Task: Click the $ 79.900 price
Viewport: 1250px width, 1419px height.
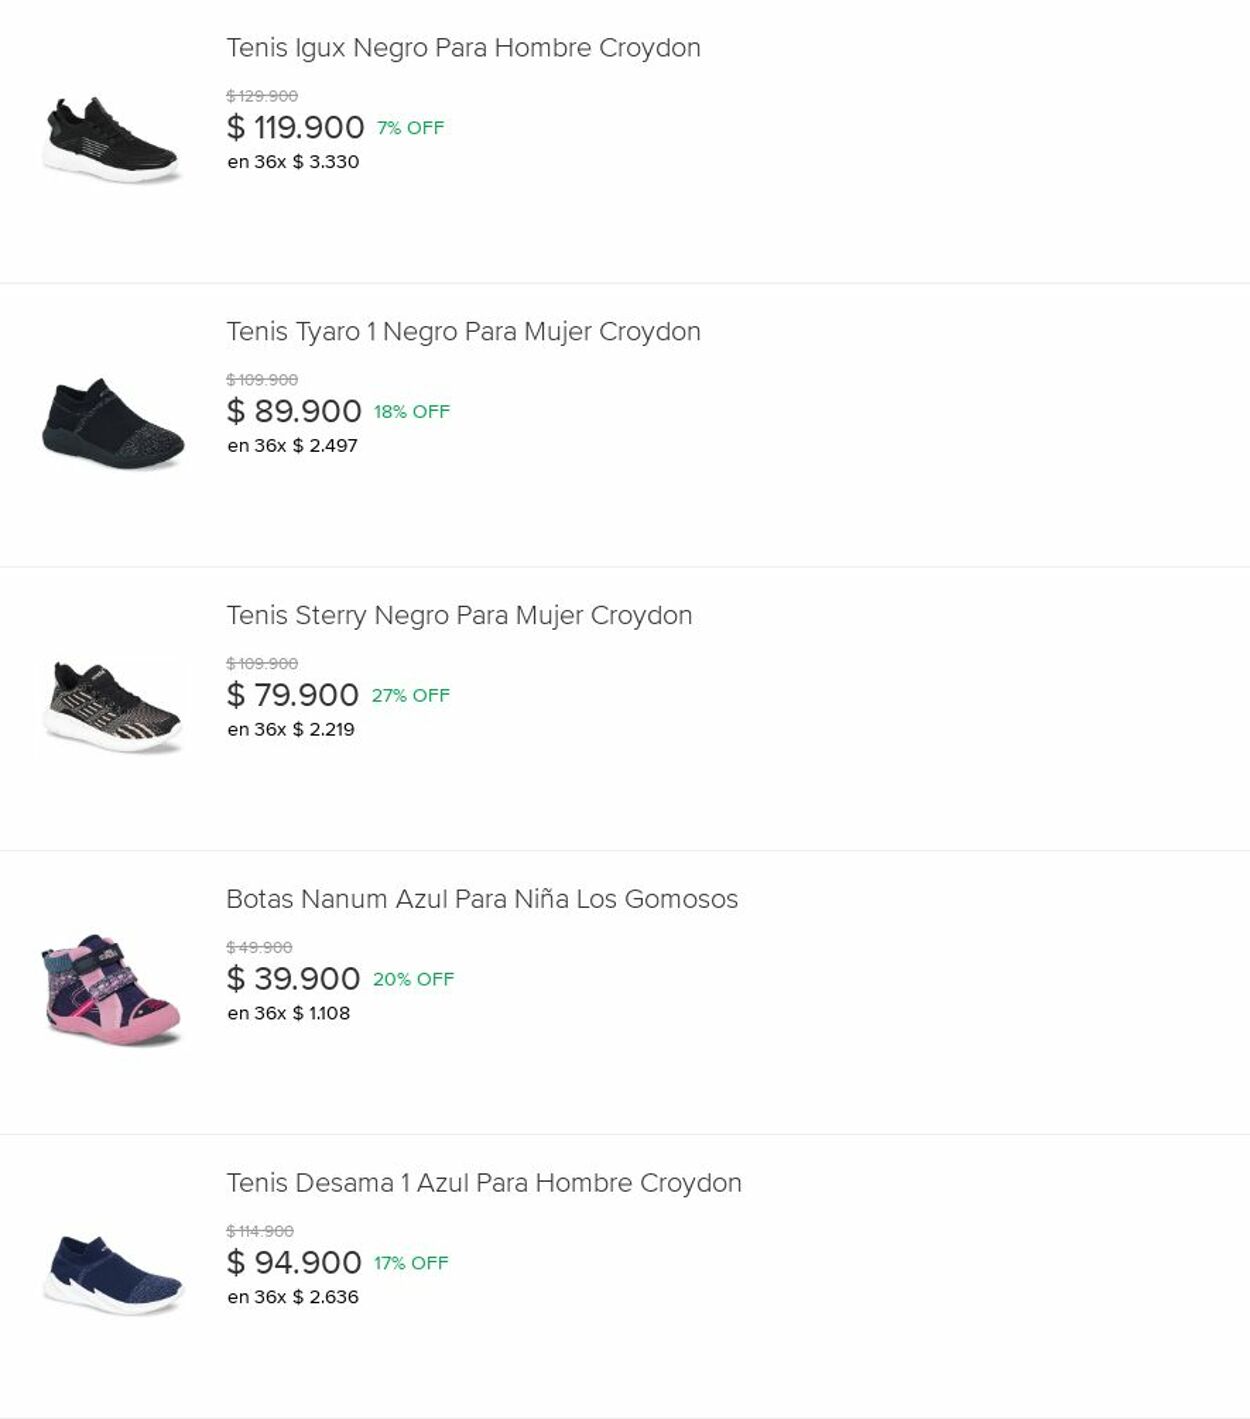Action: 292,695
